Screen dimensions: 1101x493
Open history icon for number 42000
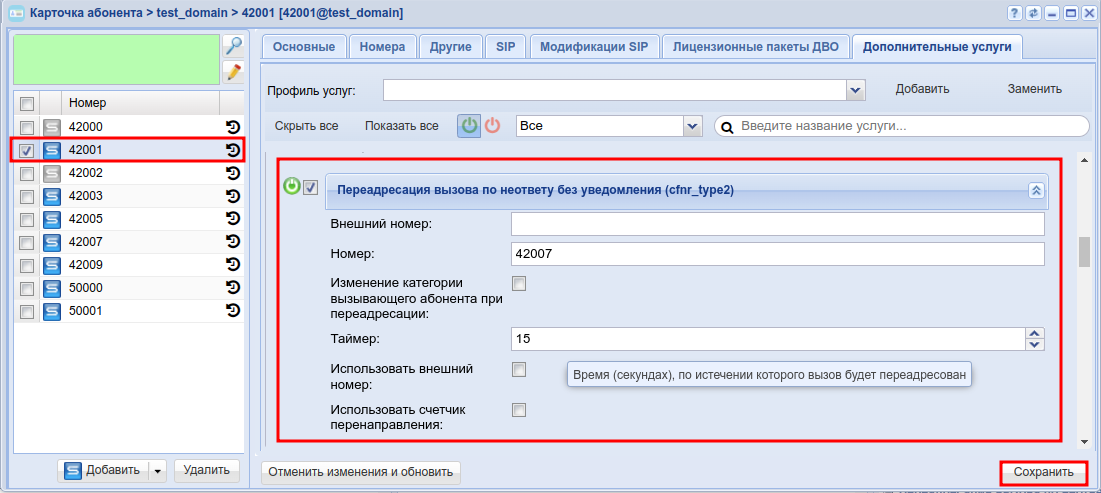(x=233, y=127)
